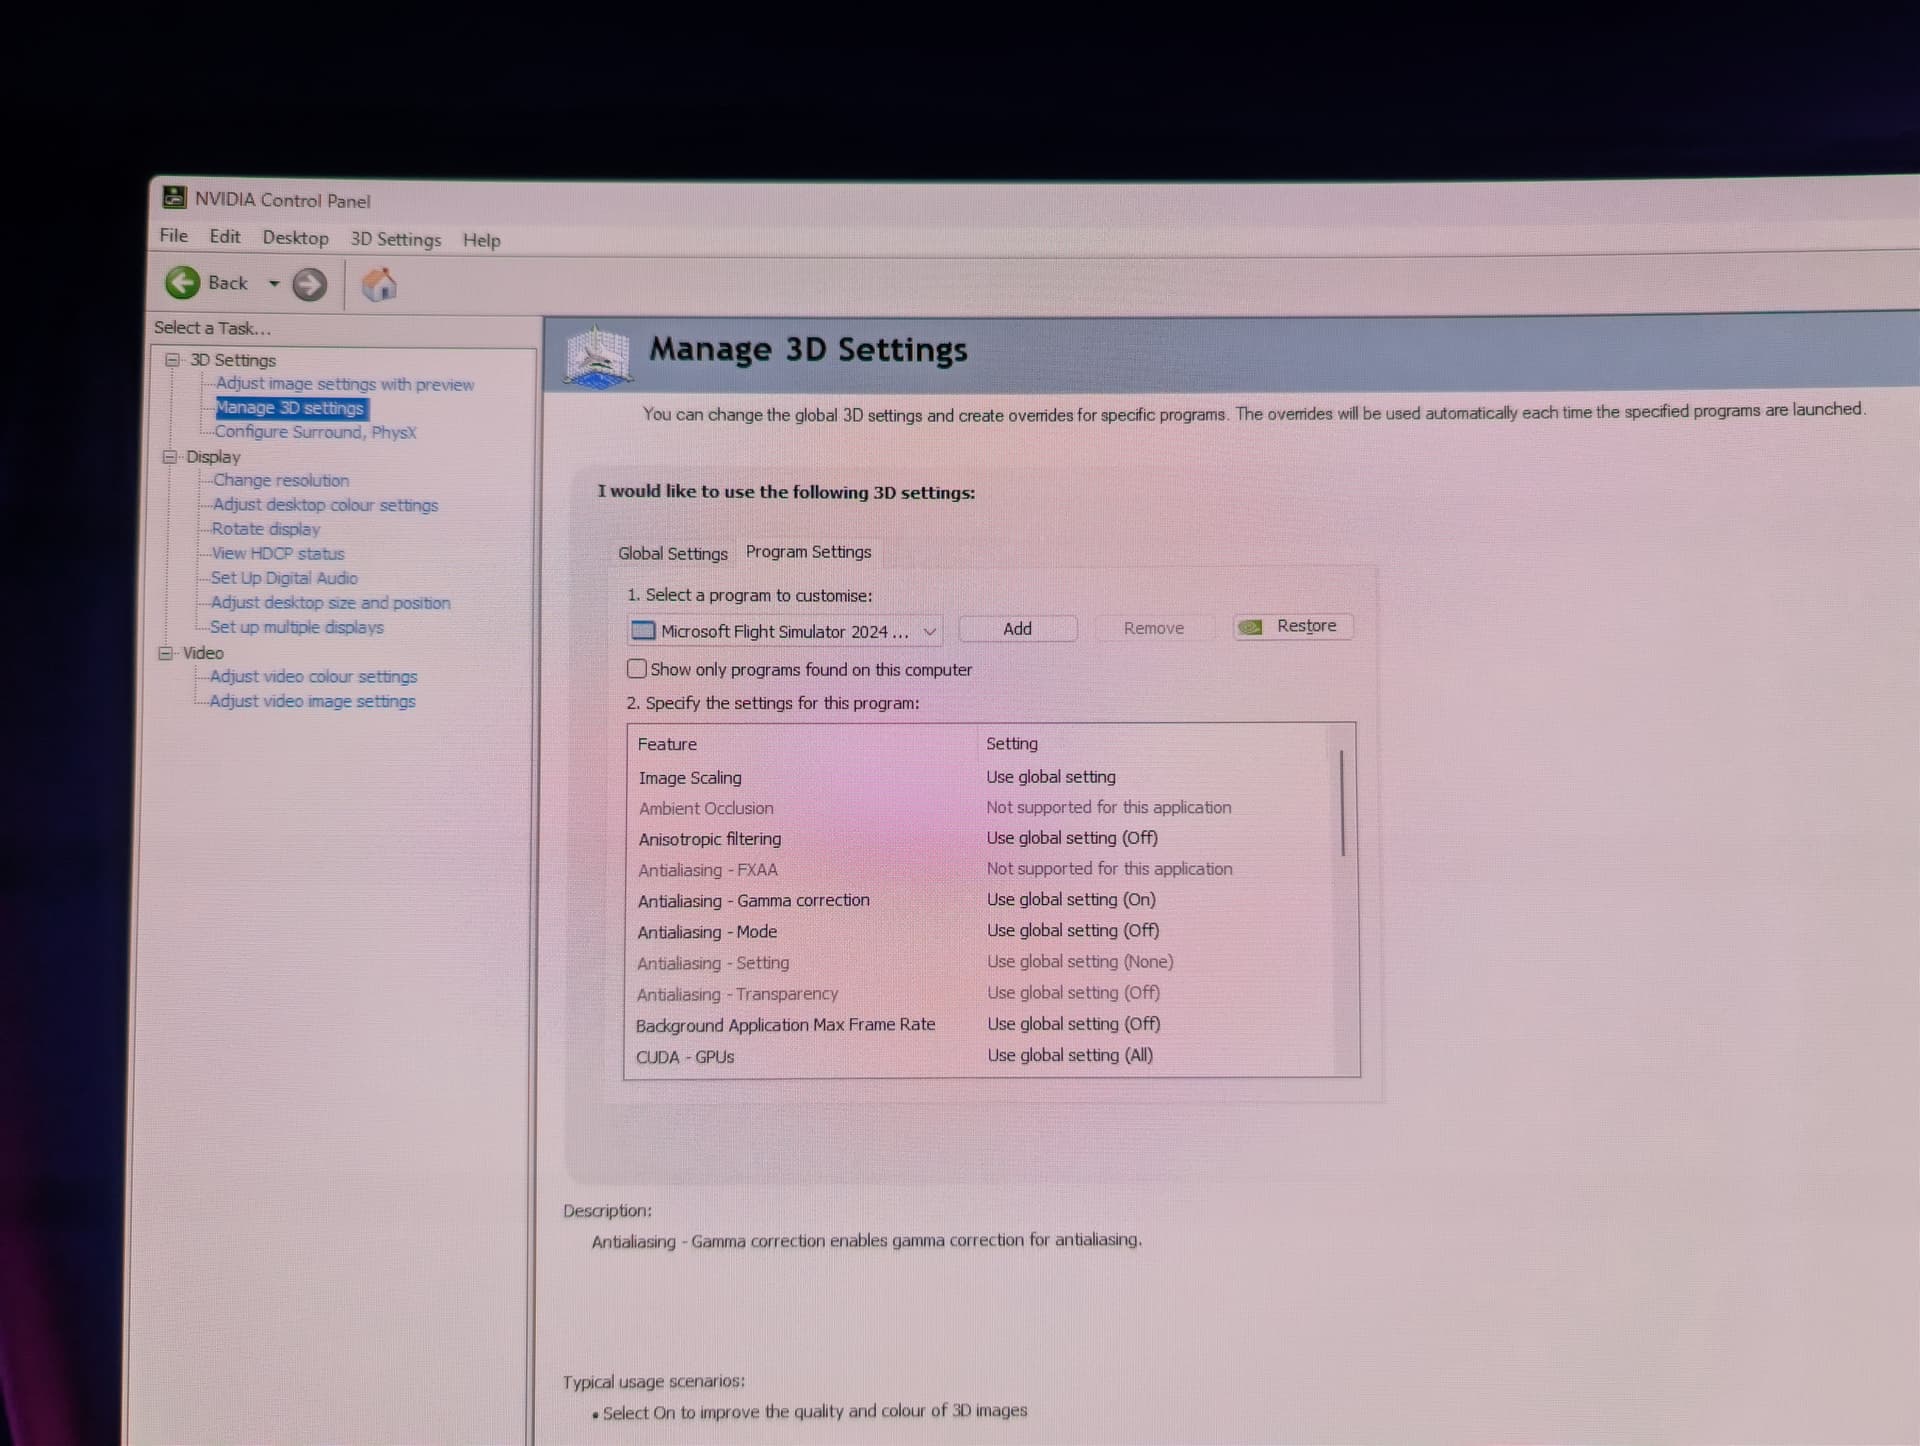Click the Forward arrow icon
Image resolution: width=1920 pixels, height=1446 pixels.
coord(309,285)
